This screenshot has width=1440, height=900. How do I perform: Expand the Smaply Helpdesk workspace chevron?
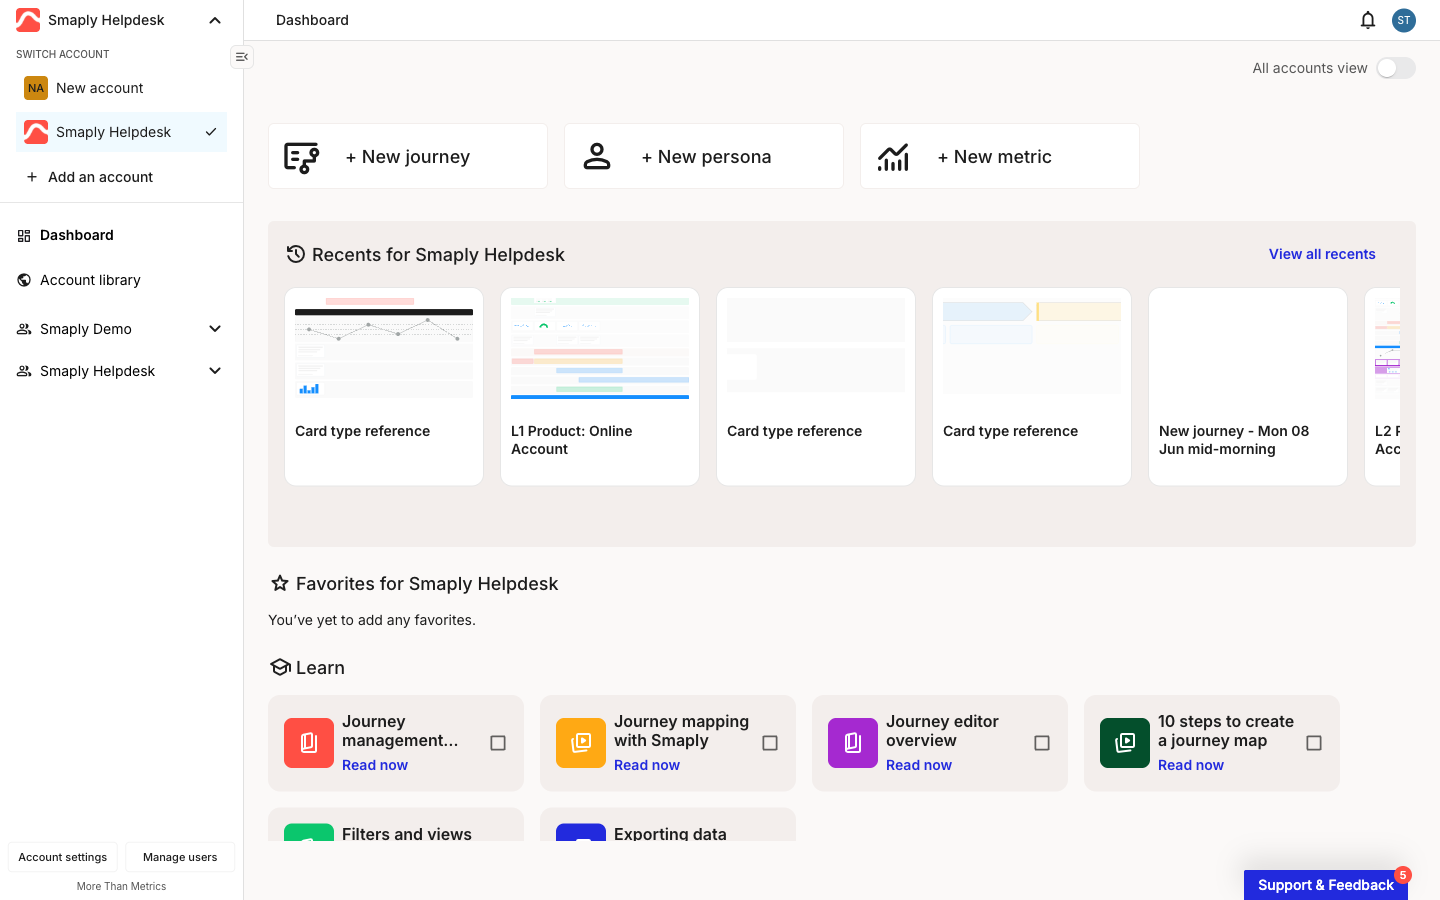[x=215, y=371]
